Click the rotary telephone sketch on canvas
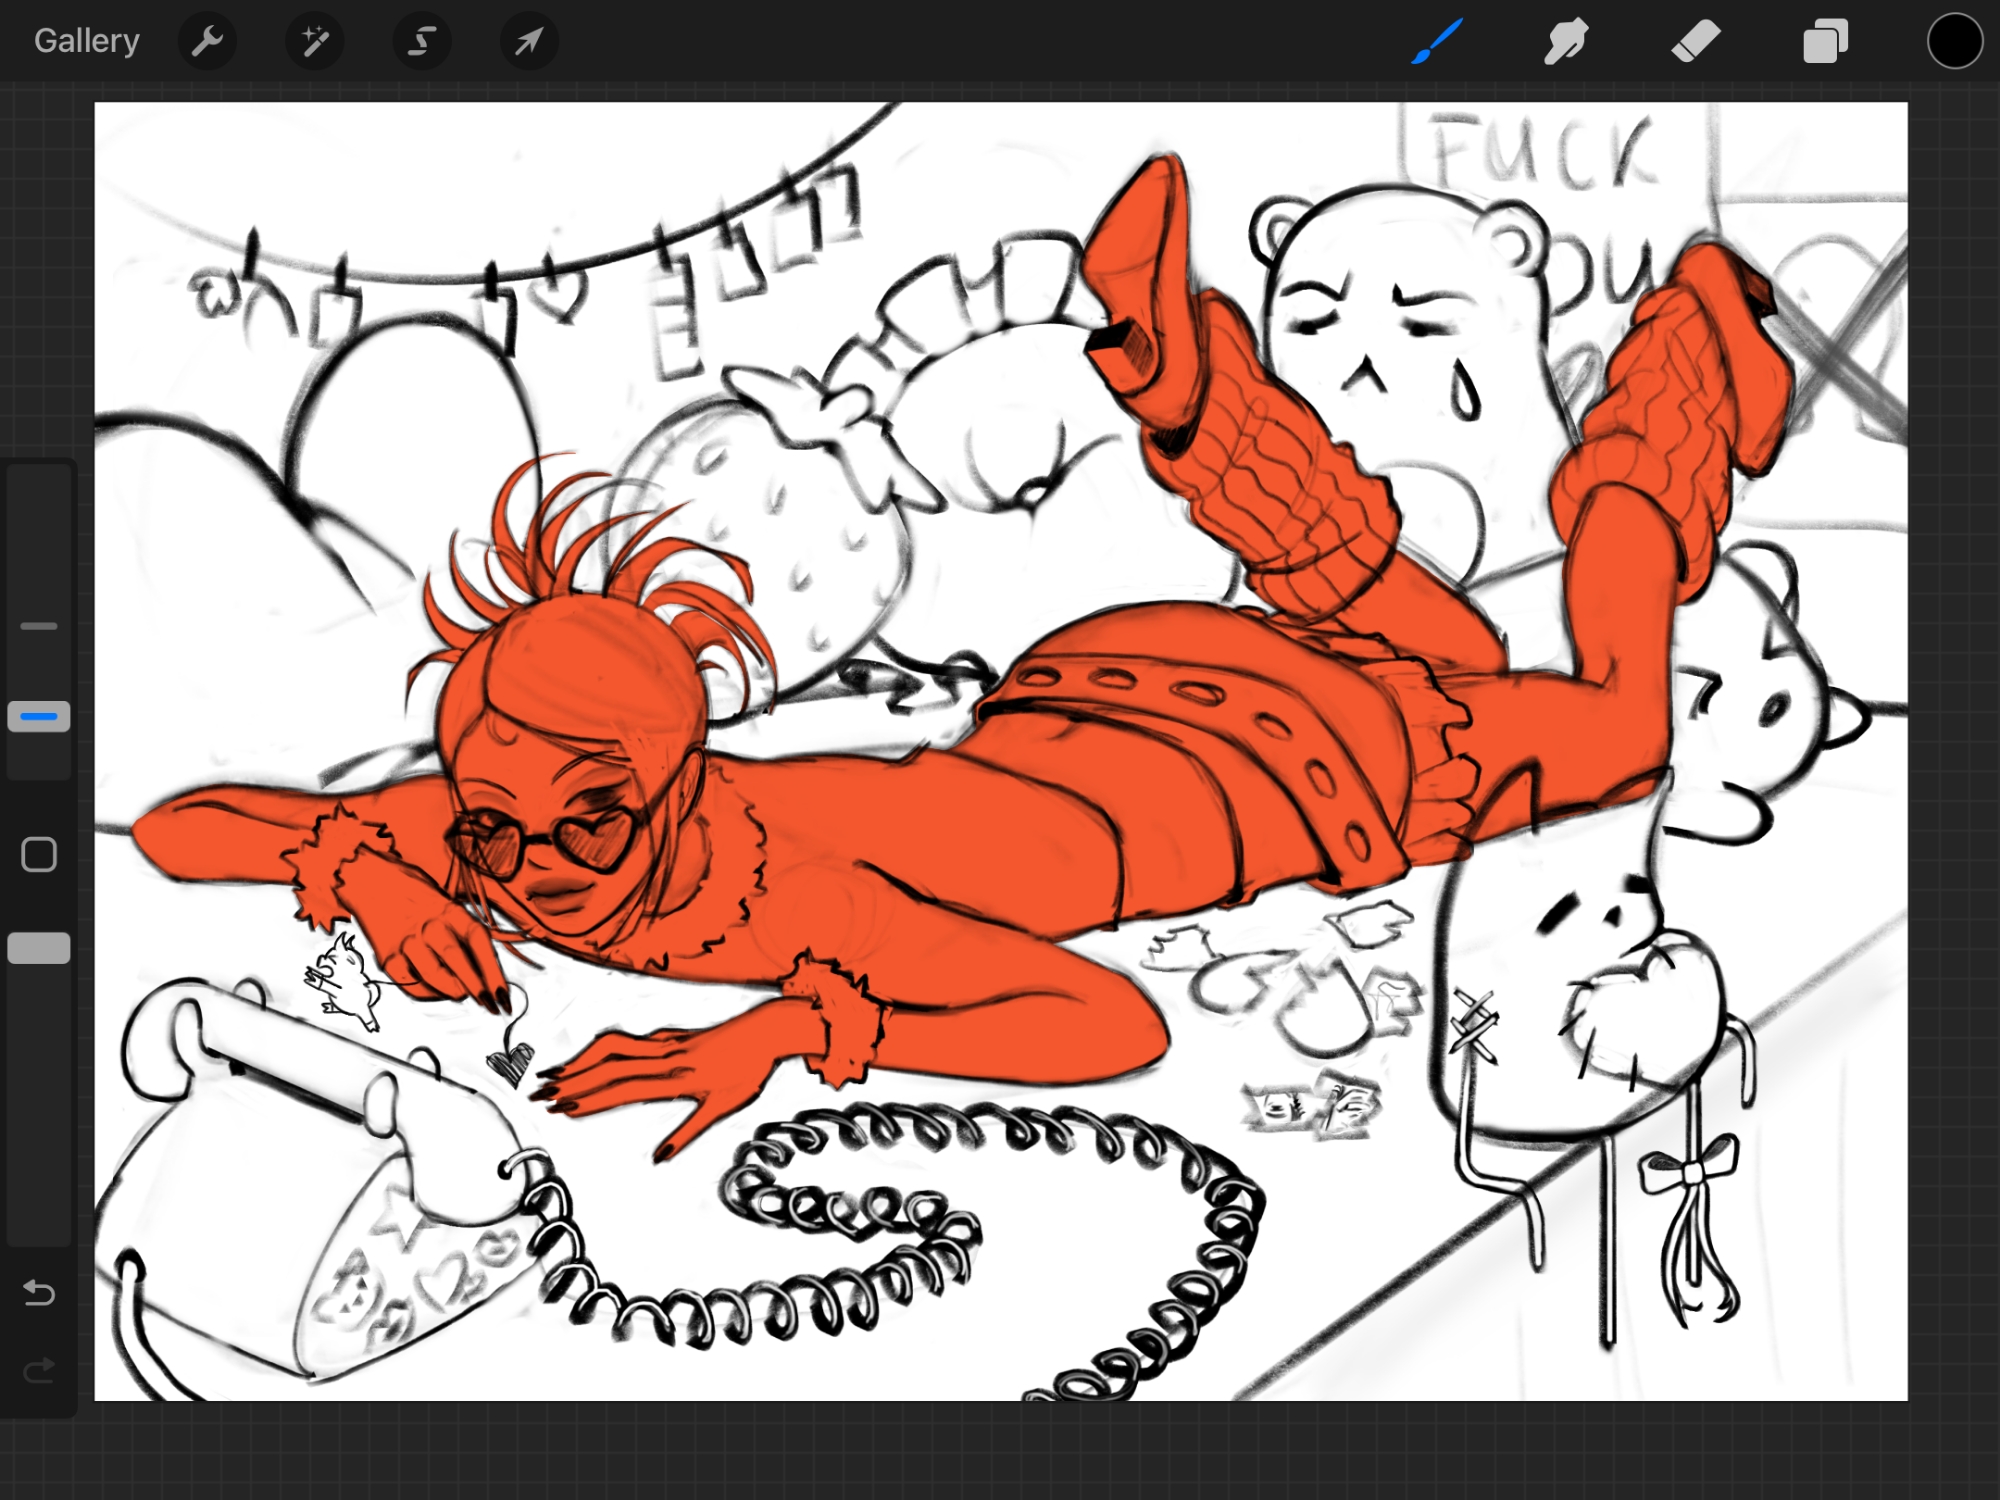2000x1500 pixels. coord(300,1180)
